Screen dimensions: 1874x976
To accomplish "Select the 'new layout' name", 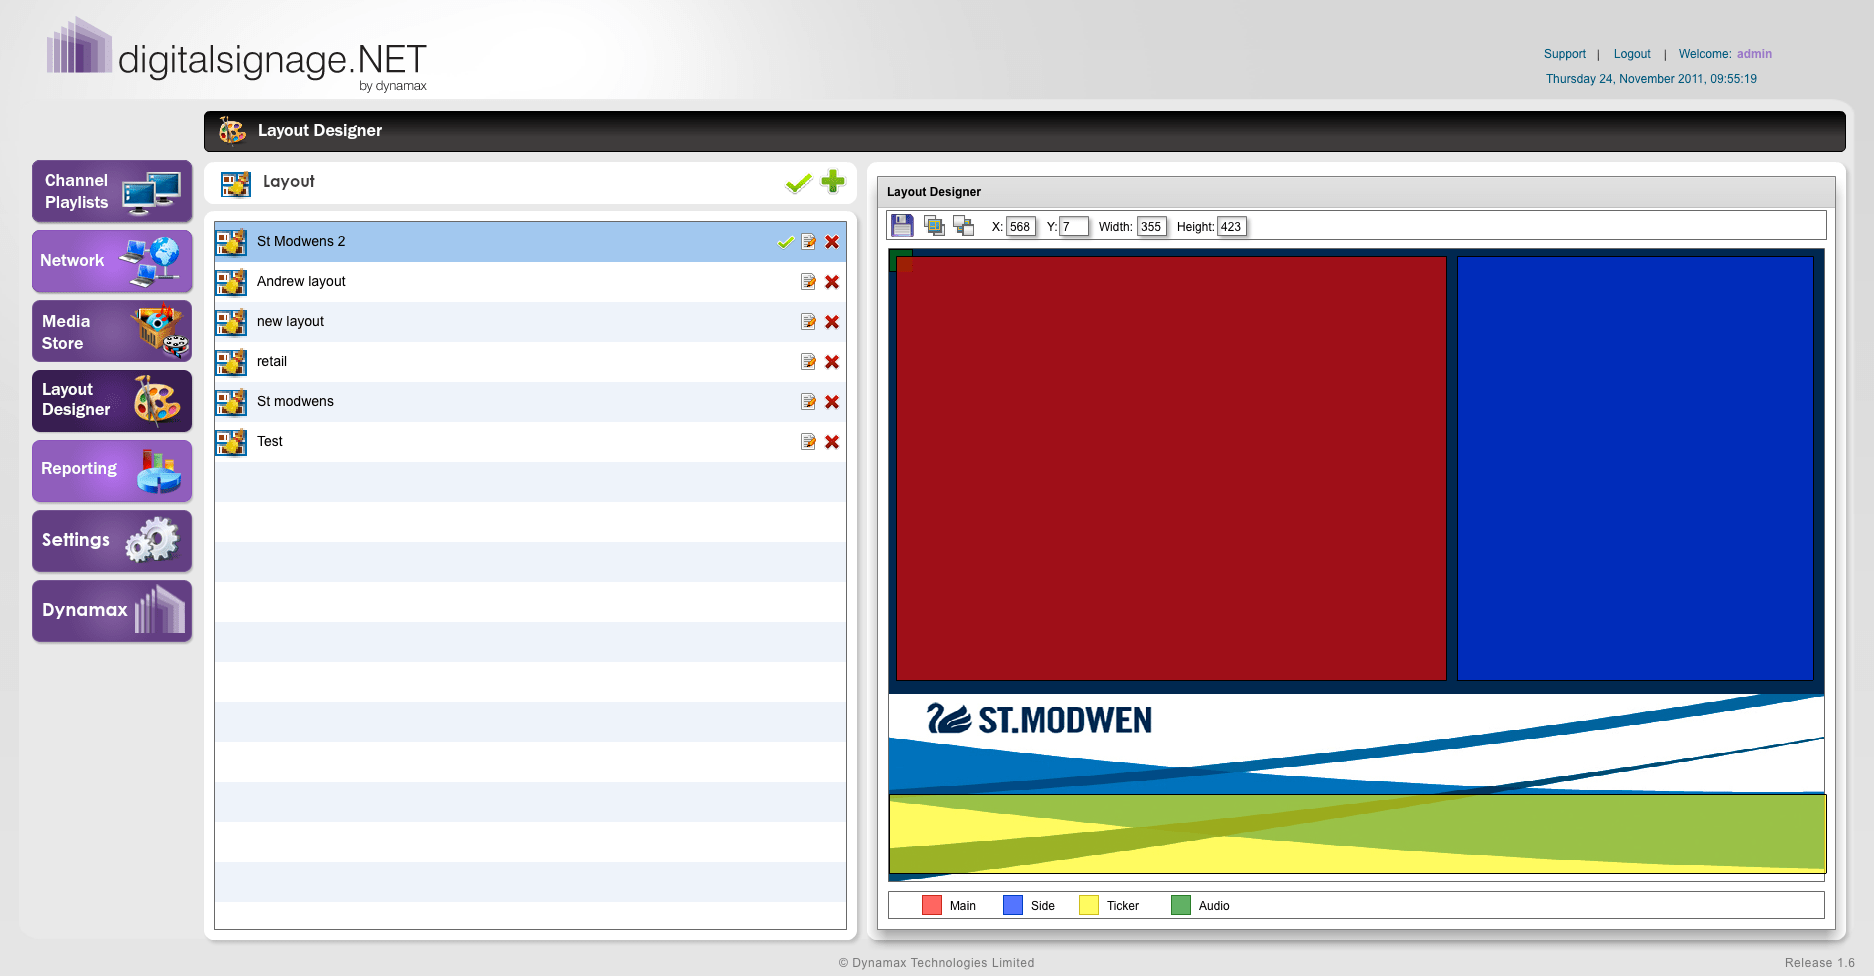I will (x=290, y=322).
